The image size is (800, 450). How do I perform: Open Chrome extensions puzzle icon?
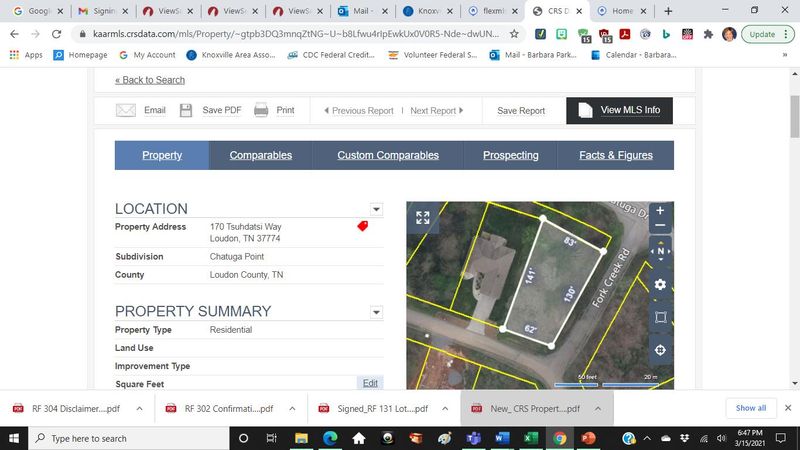pos(708,34)
